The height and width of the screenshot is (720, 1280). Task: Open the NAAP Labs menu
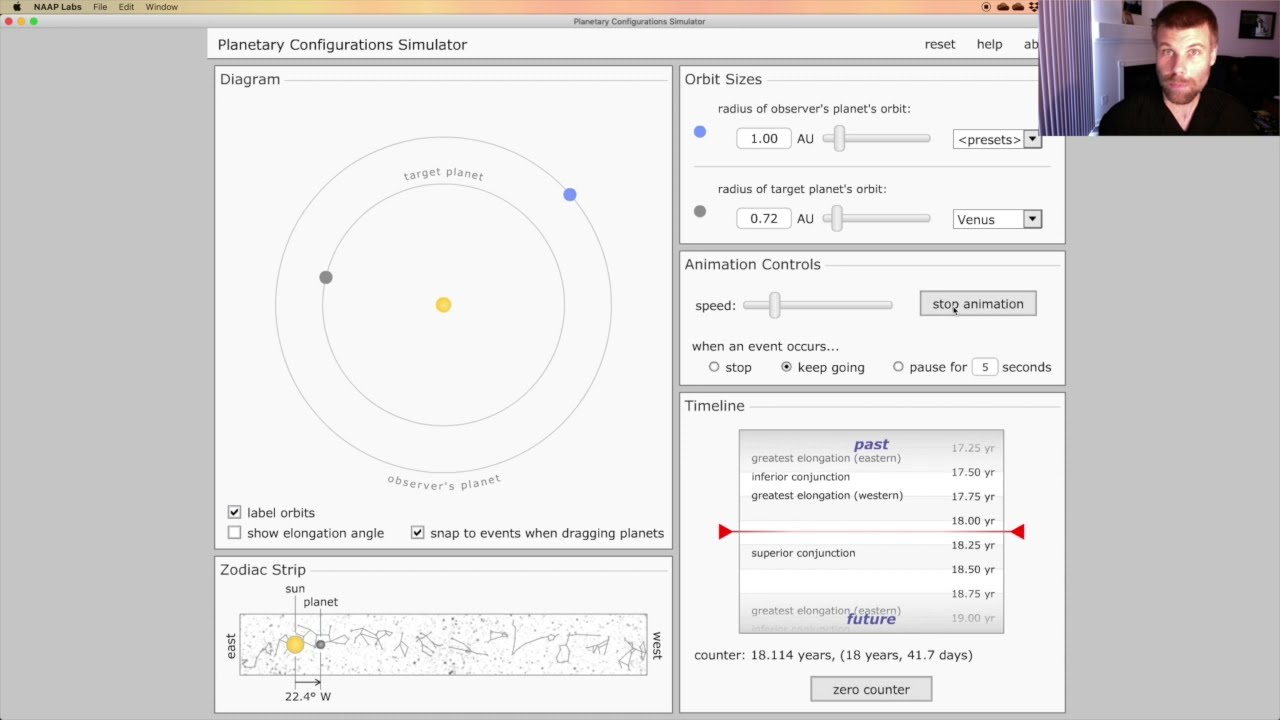58,7
